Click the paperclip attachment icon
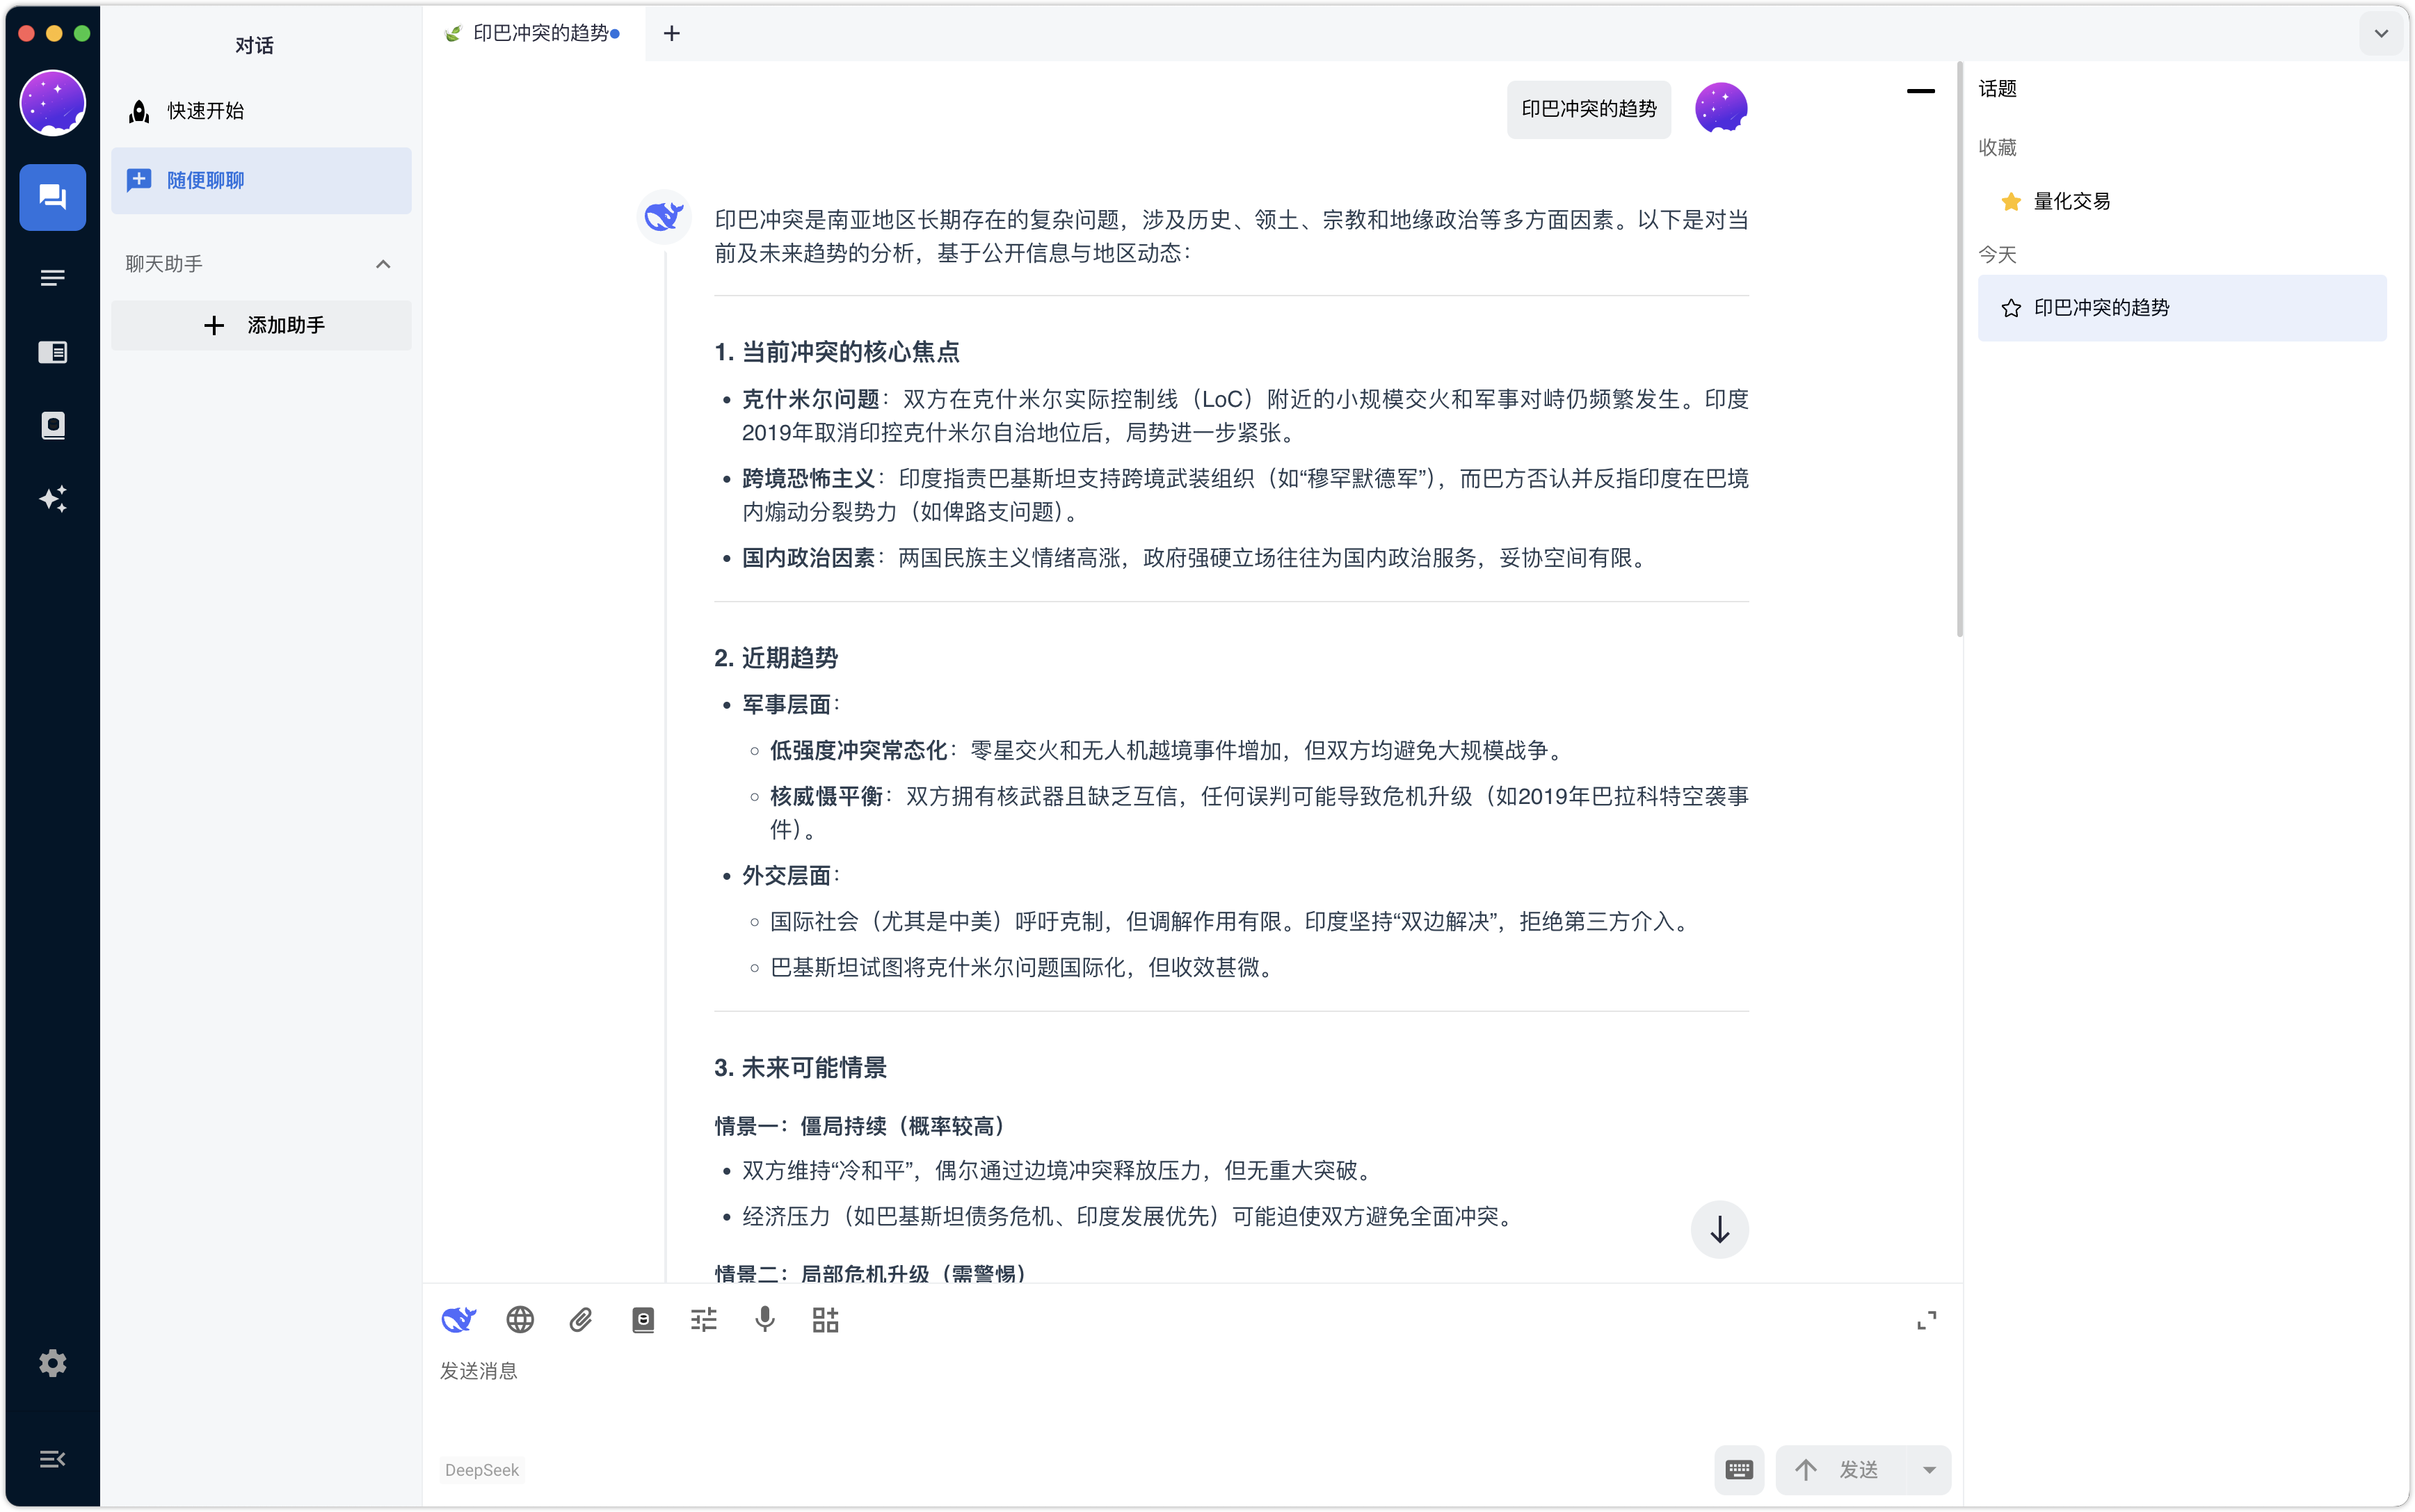 pos(581,1320)
